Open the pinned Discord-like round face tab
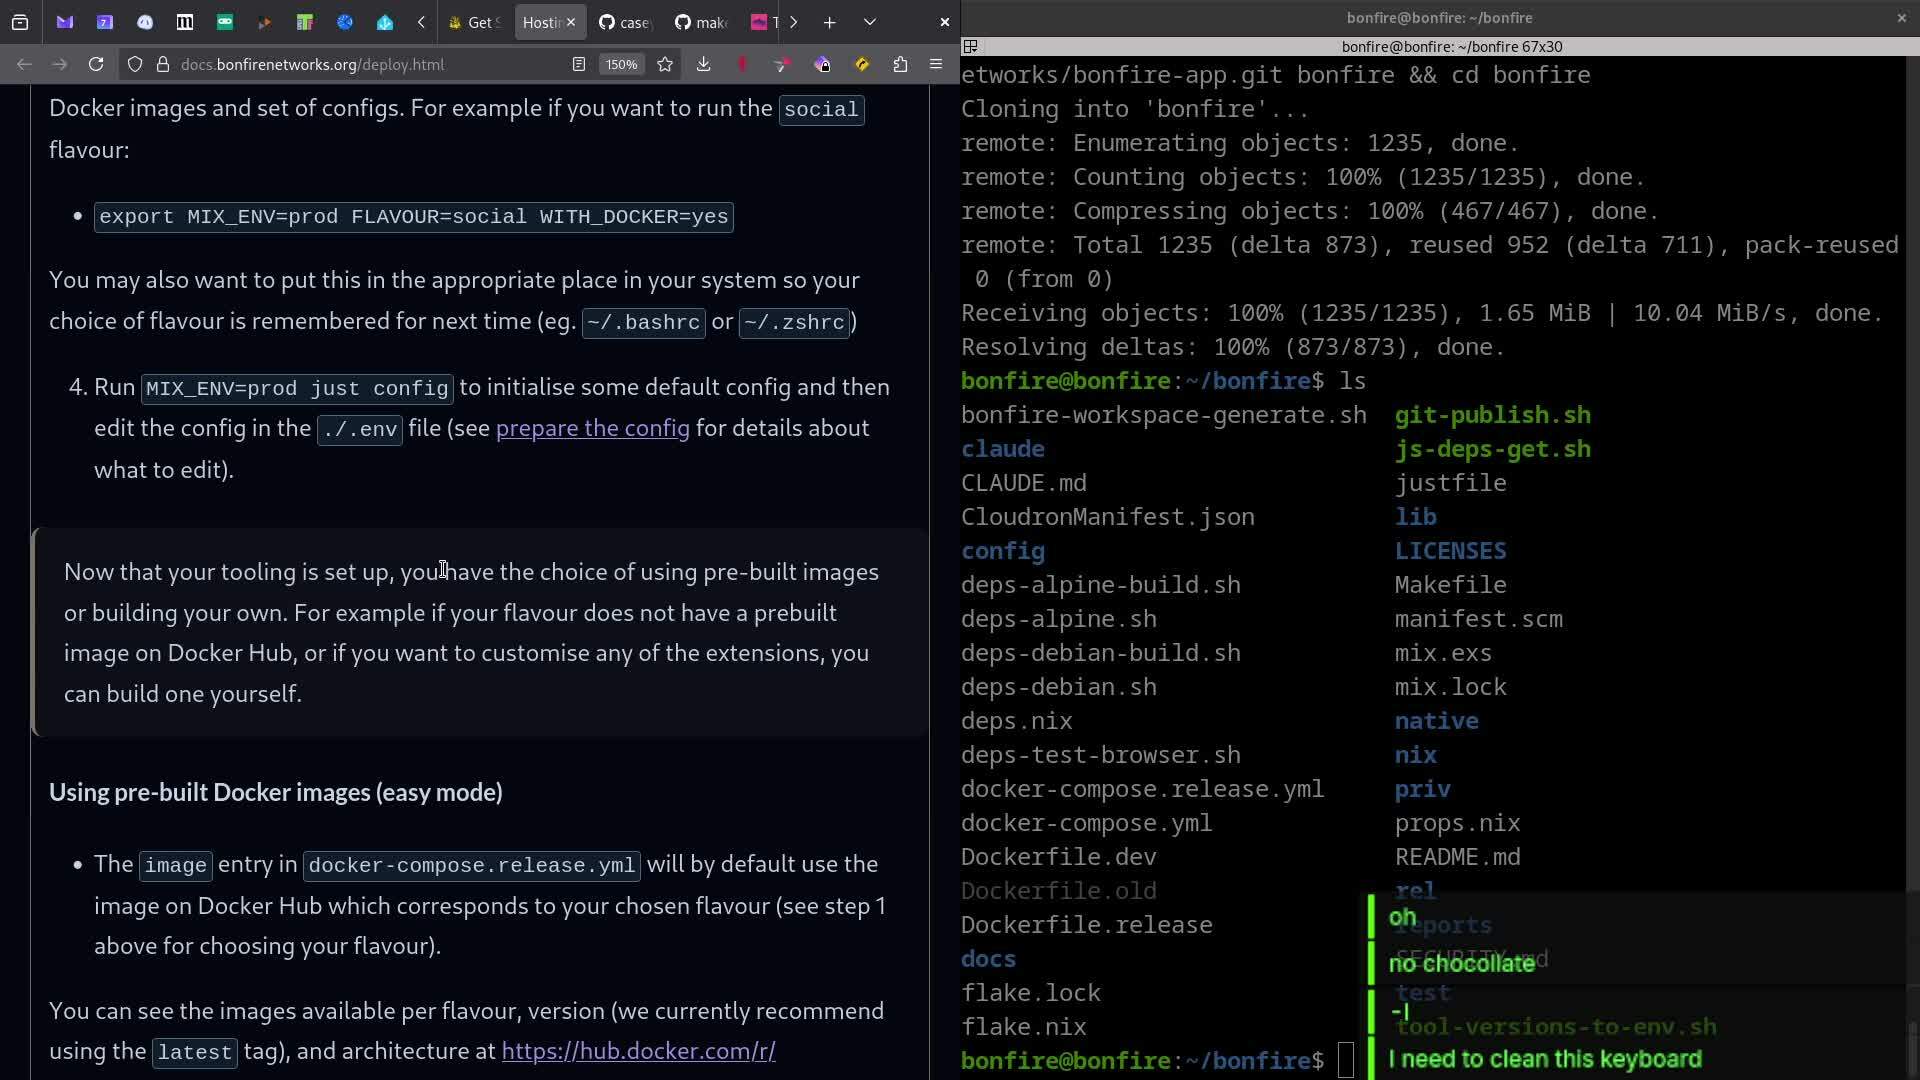 [x=145, y=22]
